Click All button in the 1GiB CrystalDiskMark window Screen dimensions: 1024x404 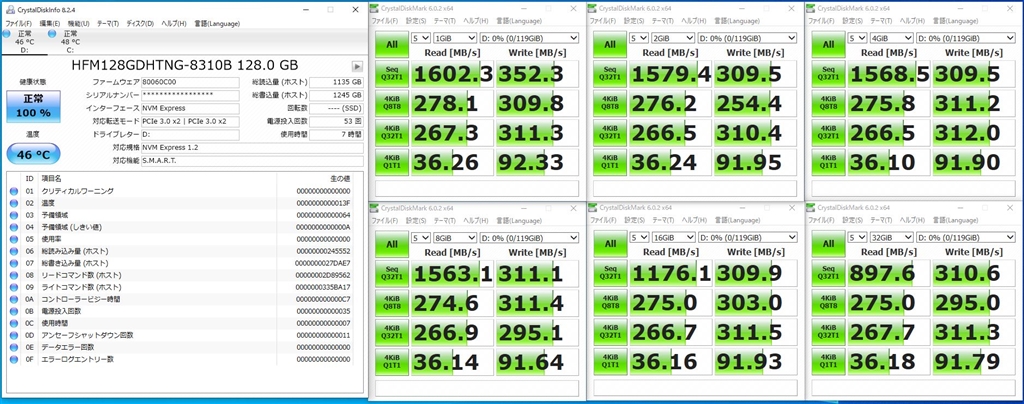click(x=391, y=44)
